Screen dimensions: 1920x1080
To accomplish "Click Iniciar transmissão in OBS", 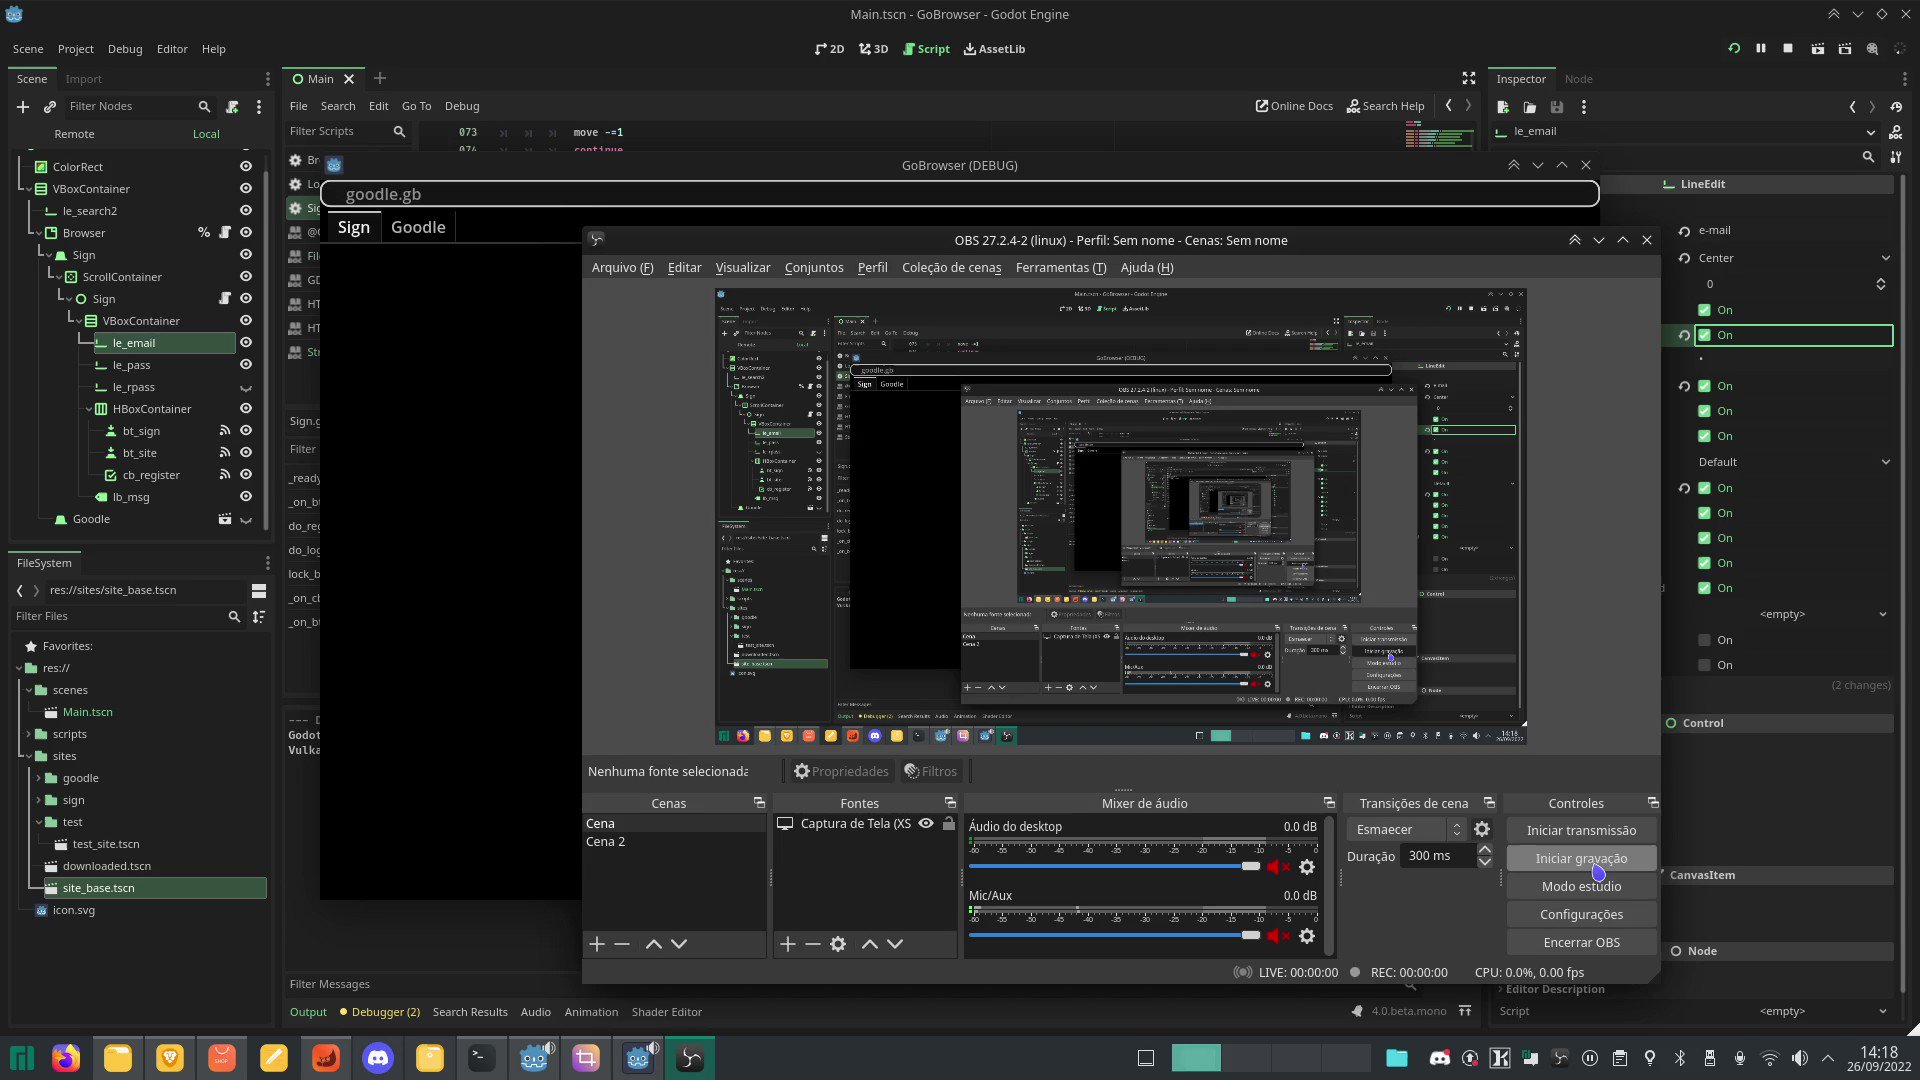I will [1581, 831].
